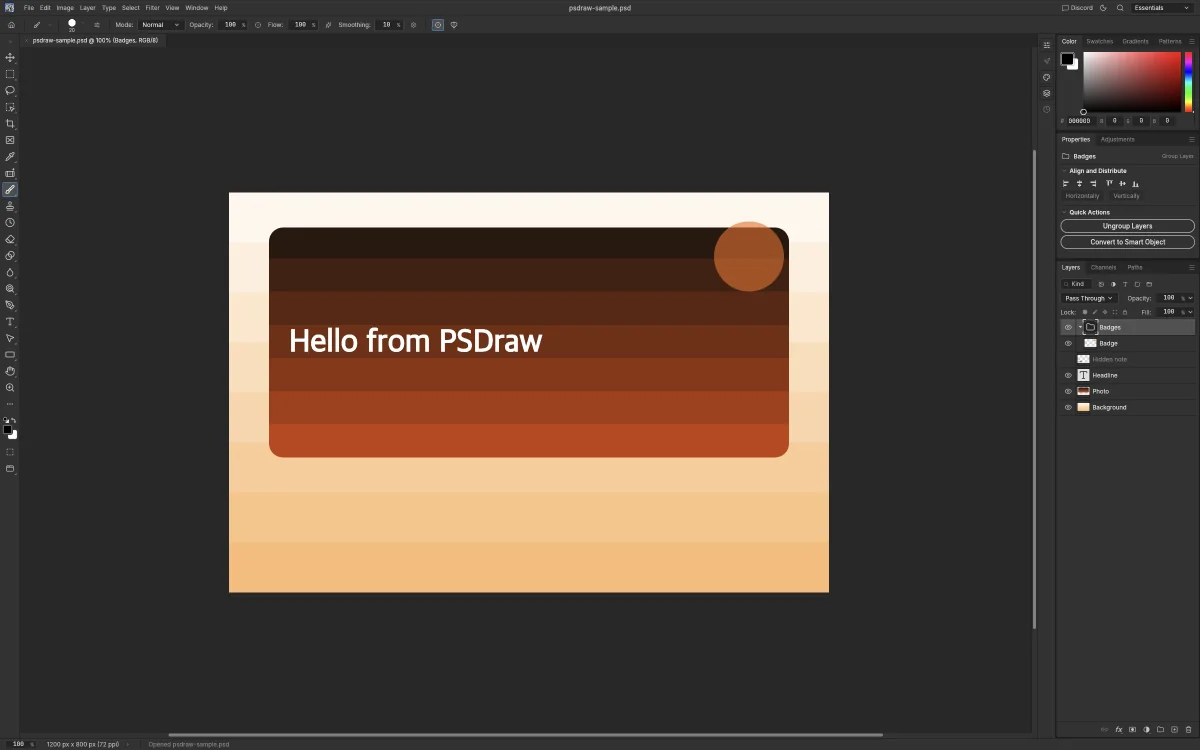Hide the Photo layer
The height and width of the screenshot is (750, 1200).
[x=1068, y=391]
